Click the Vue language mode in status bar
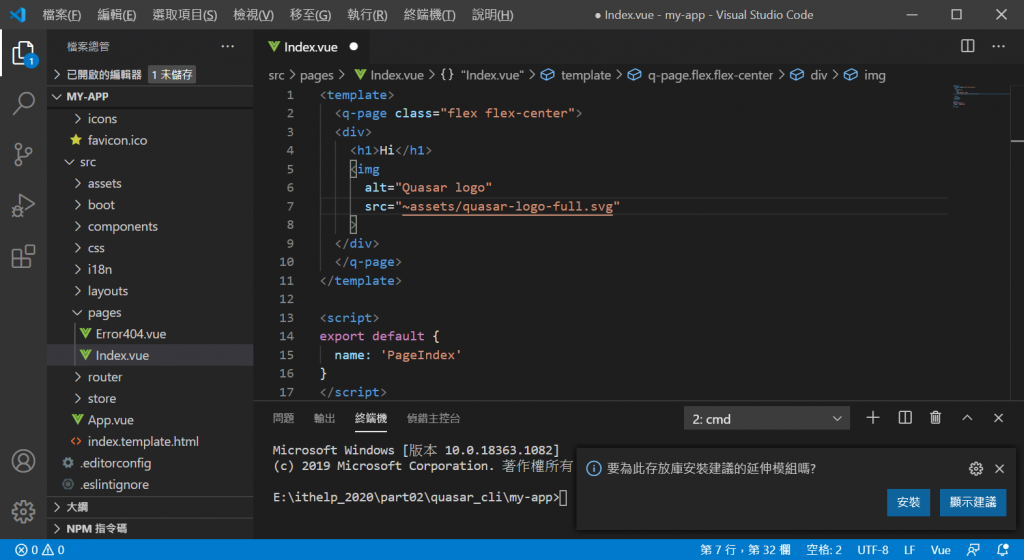 tap(940, 550)
